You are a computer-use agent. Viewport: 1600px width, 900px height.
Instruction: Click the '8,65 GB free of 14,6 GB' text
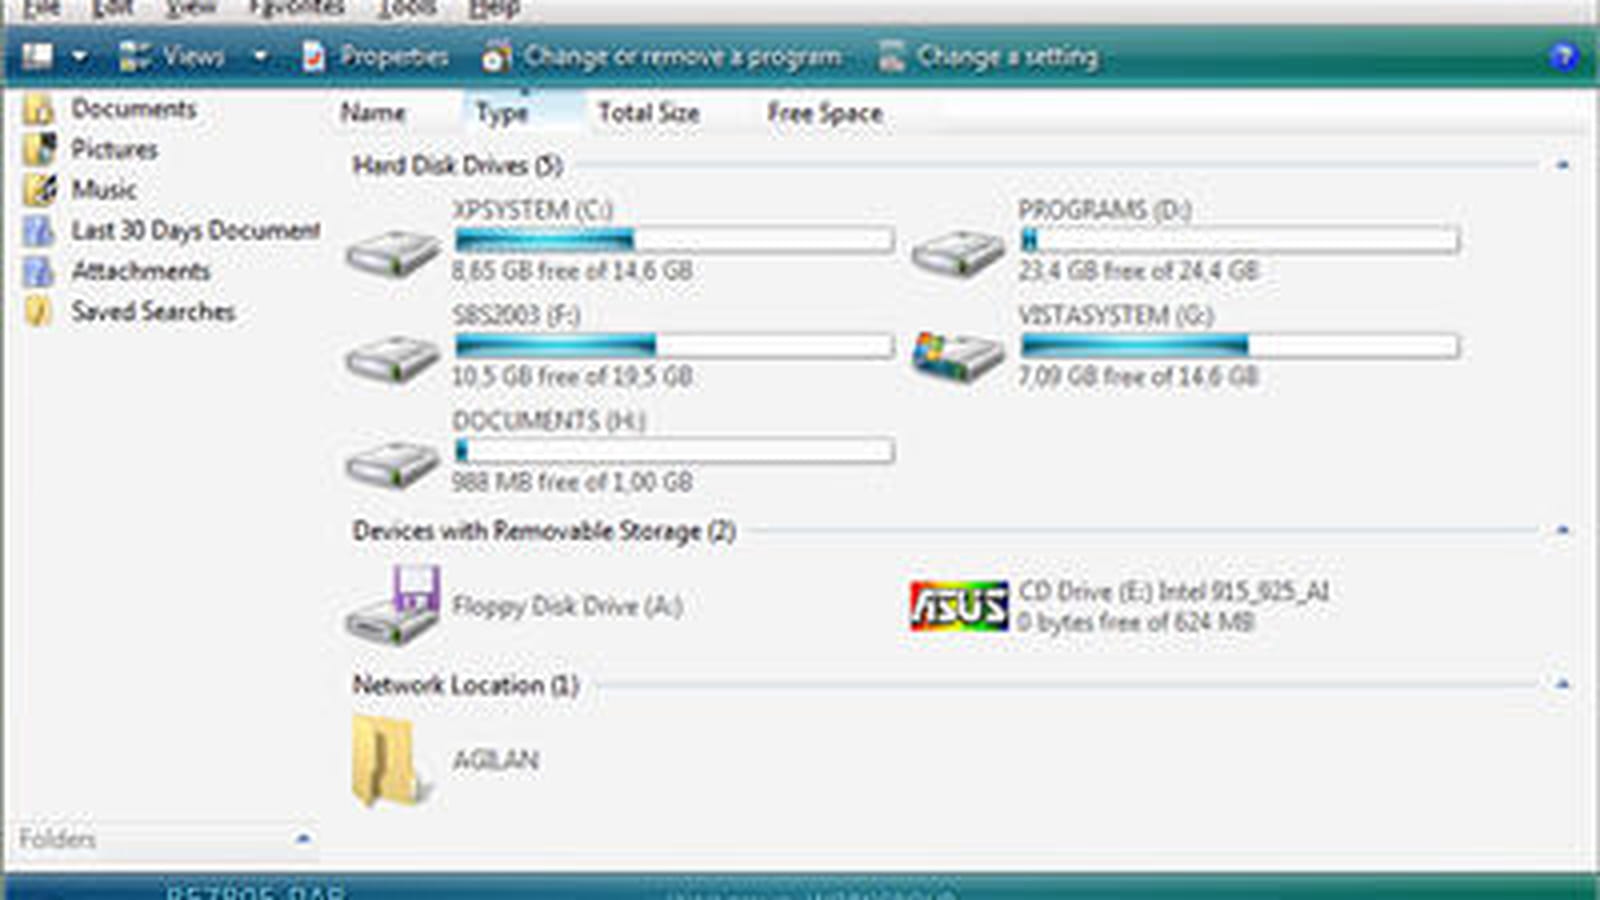click(572, 270)
